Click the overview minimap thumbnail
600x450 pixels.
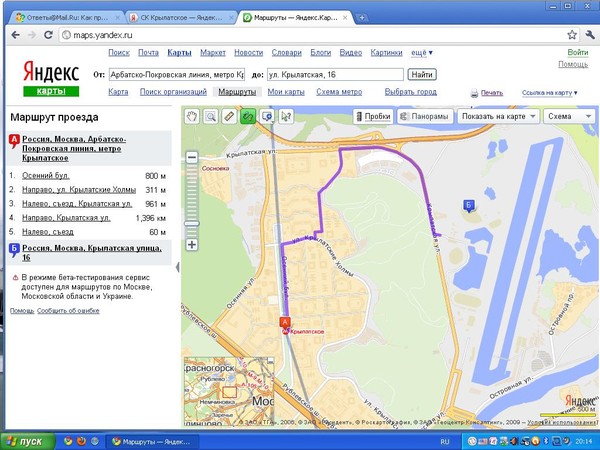(229, 391)
